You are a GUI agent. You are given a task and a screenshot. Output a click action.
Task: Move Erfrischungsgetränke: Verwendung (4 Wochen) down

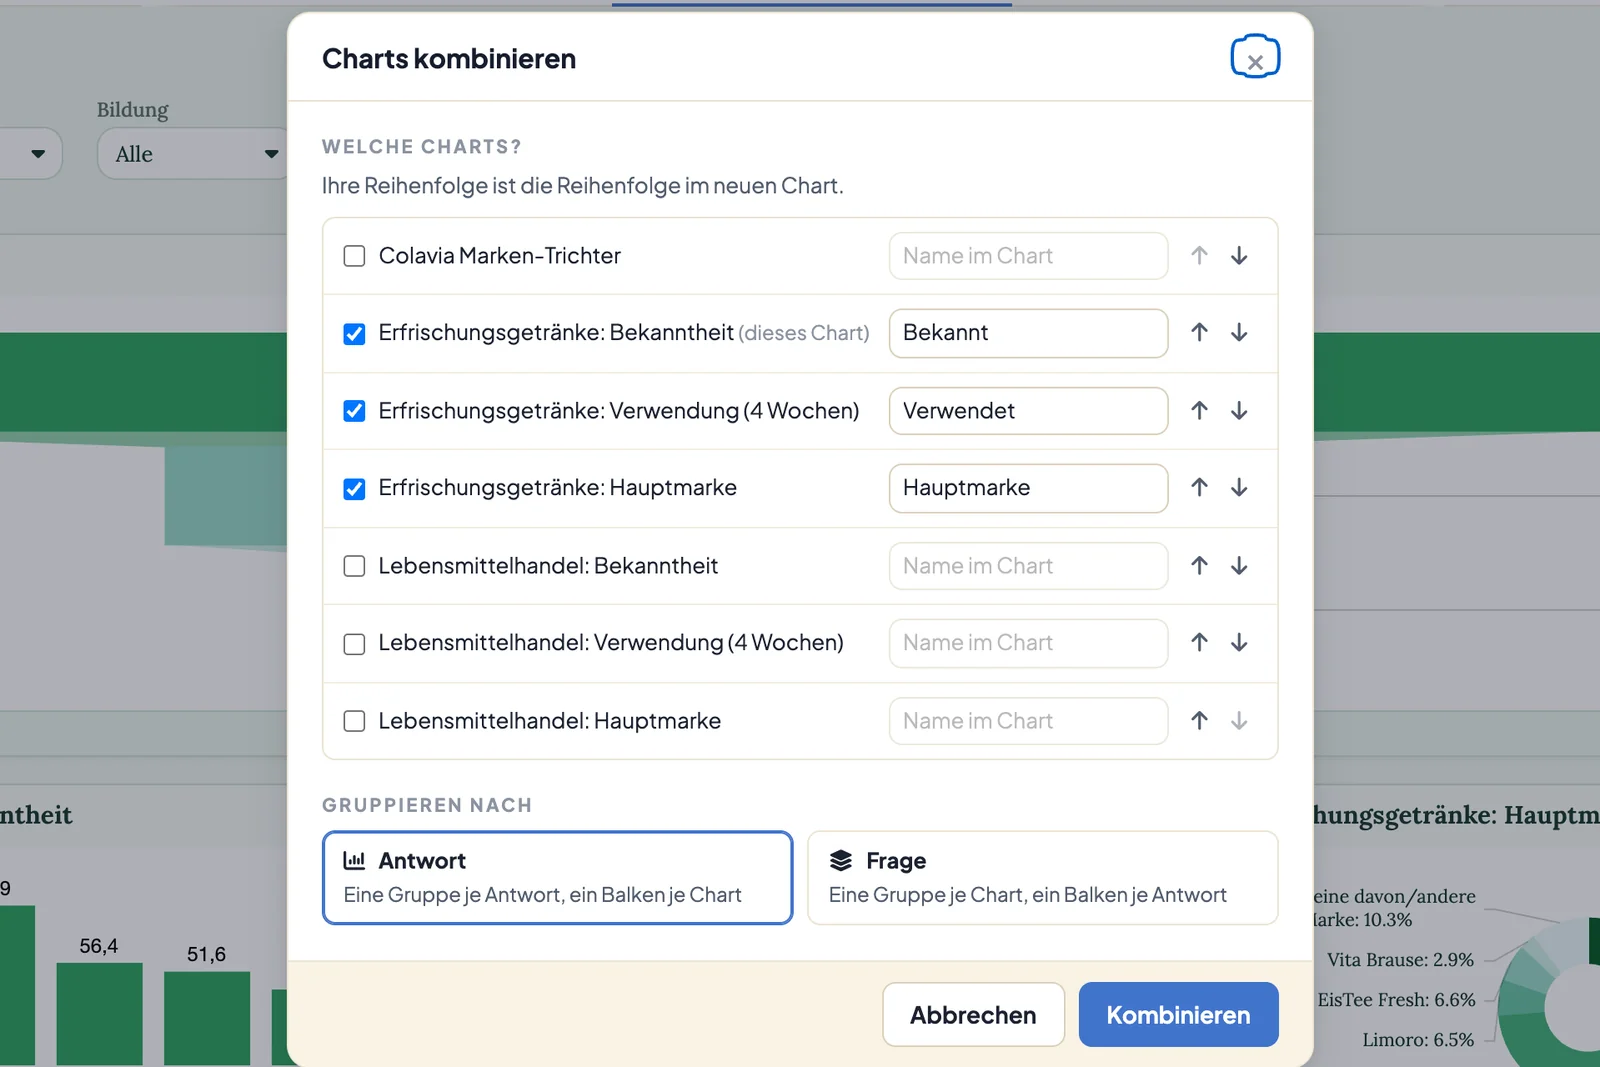tap(1239, 411)
